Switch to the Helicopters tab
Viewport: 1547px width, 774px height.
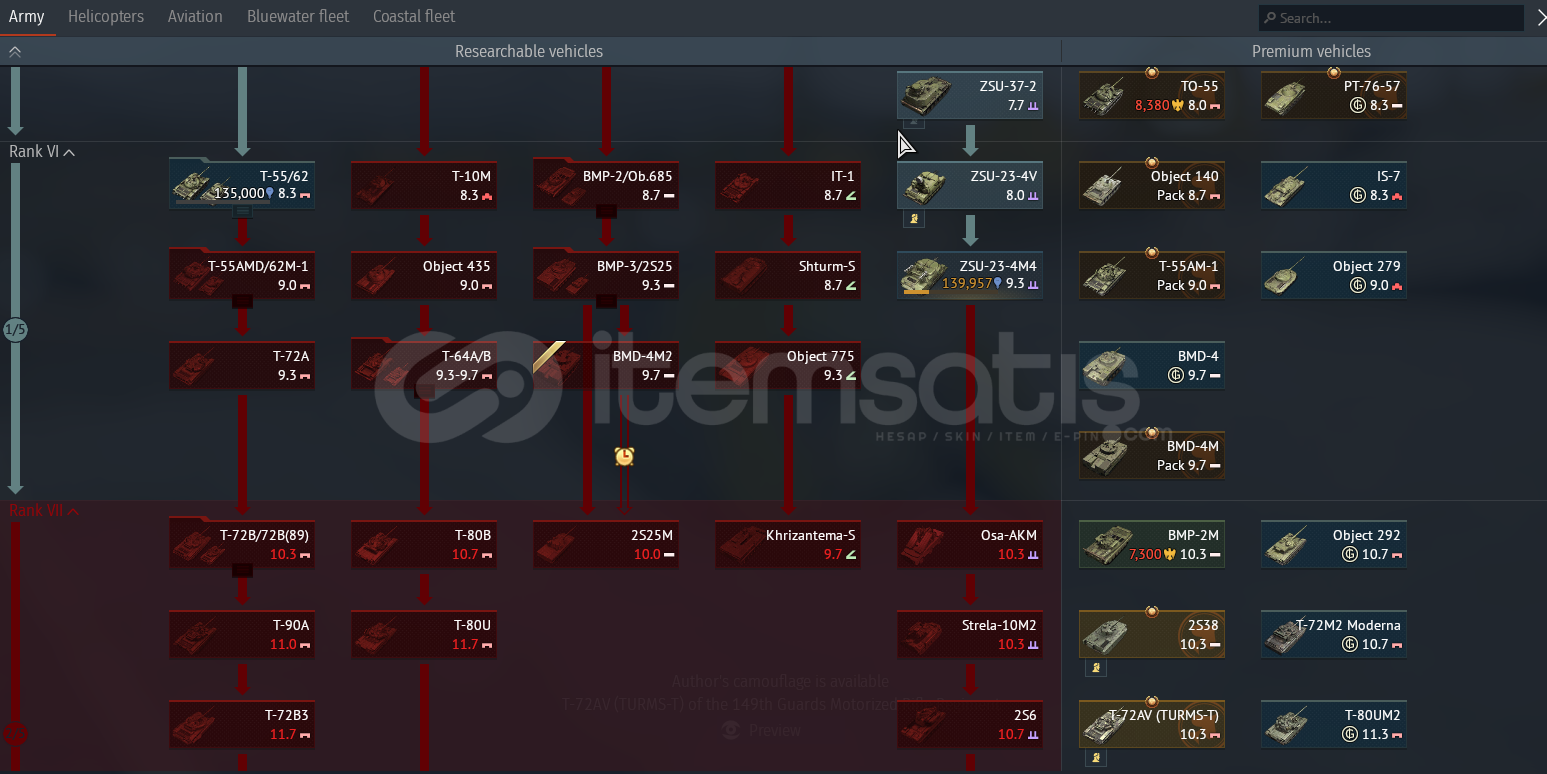coord(105,17)
